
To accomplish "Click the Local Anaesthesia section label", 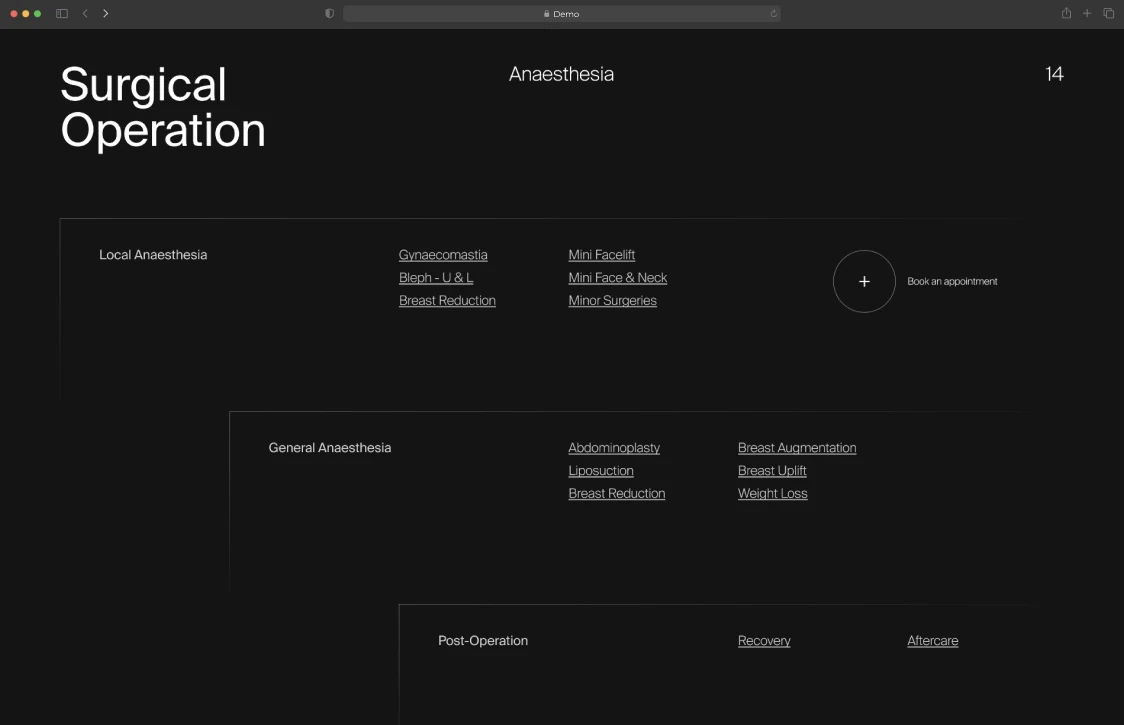I will pyautogui.click(x=153, y=255).
